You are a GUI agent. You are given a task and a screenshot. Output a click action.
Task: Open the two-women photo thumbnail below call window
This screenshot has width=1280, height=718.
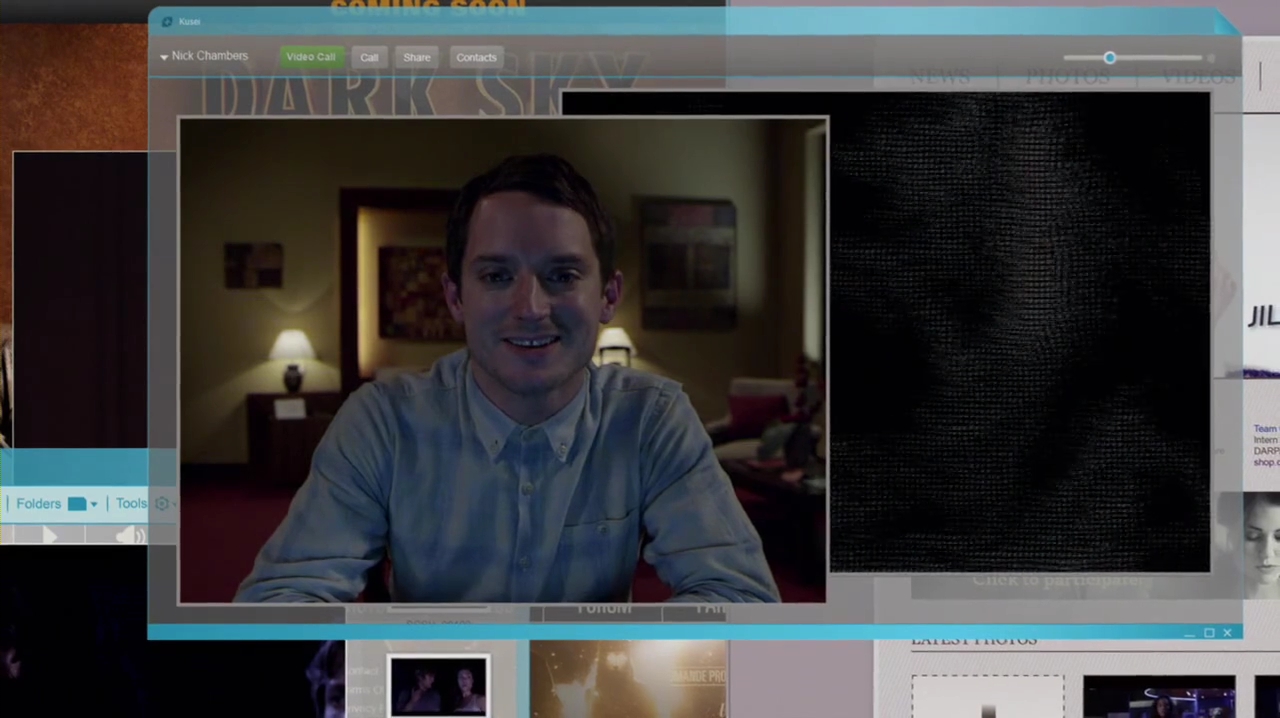point(439,686)
